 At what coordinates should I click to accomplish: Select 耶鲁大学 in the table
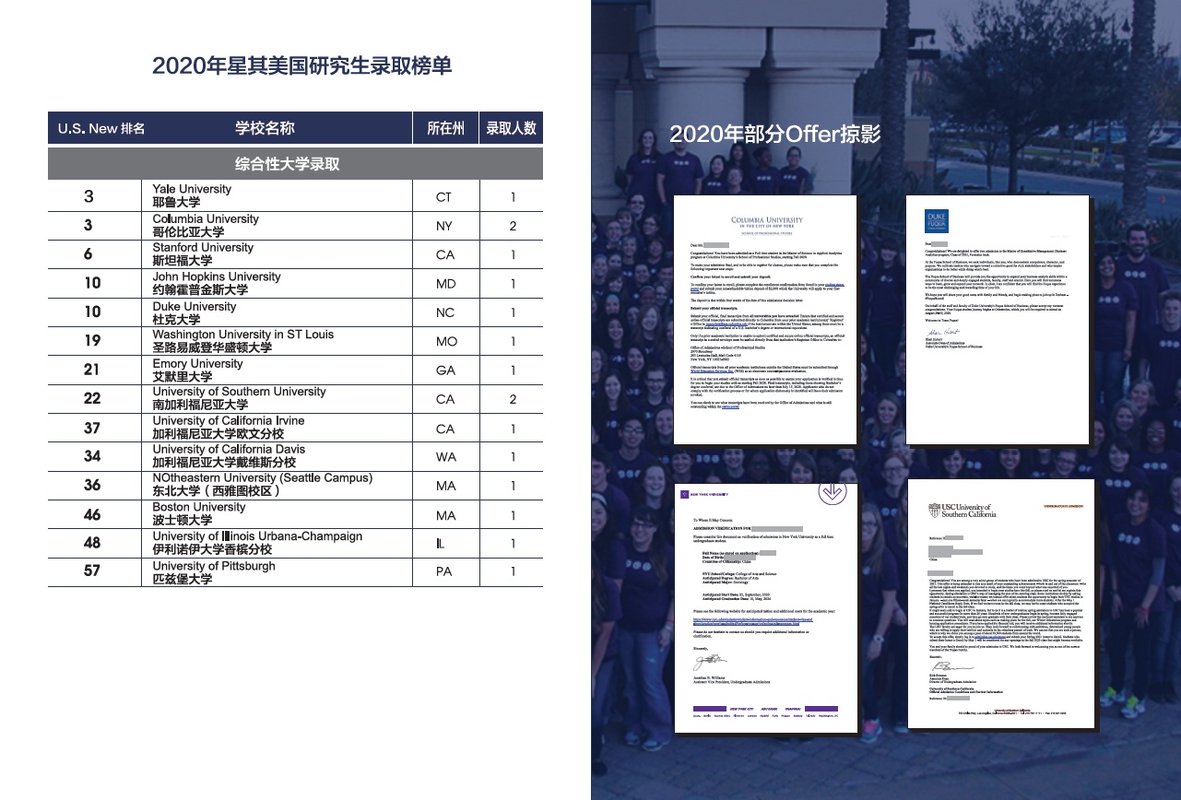click(176, 202)
